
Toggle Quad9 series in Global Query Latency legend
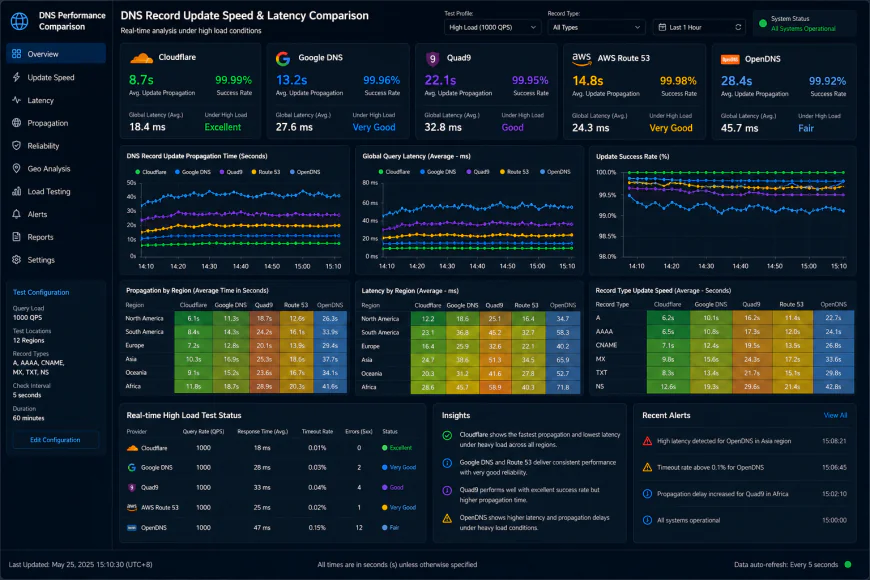point(478,172)
